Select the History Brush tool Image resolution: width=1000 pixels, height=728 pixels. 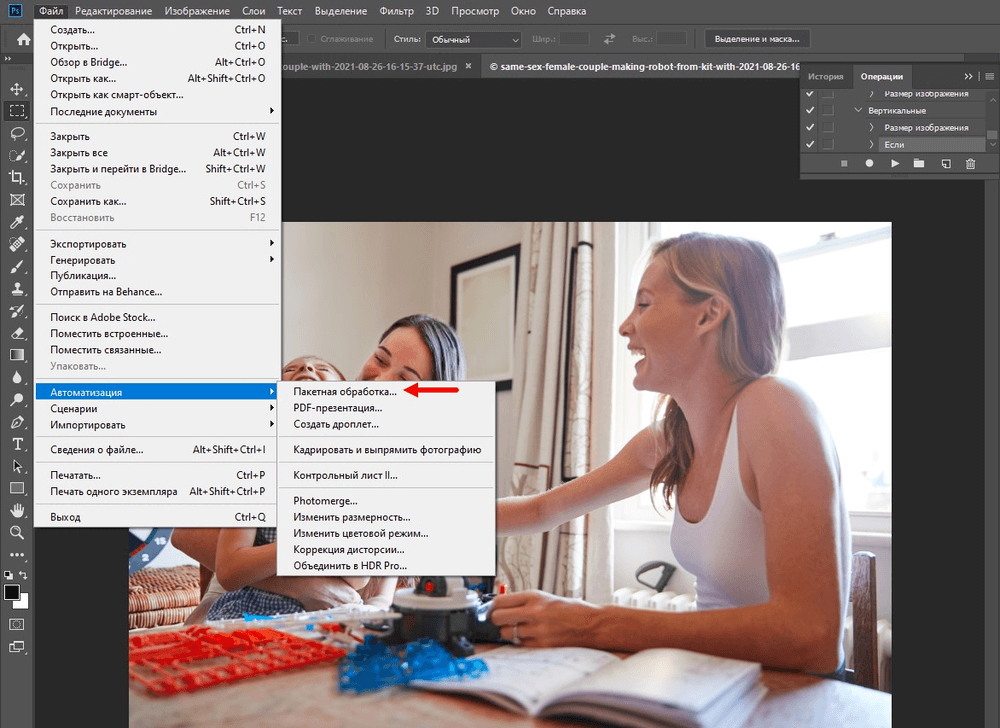point(17,311)
